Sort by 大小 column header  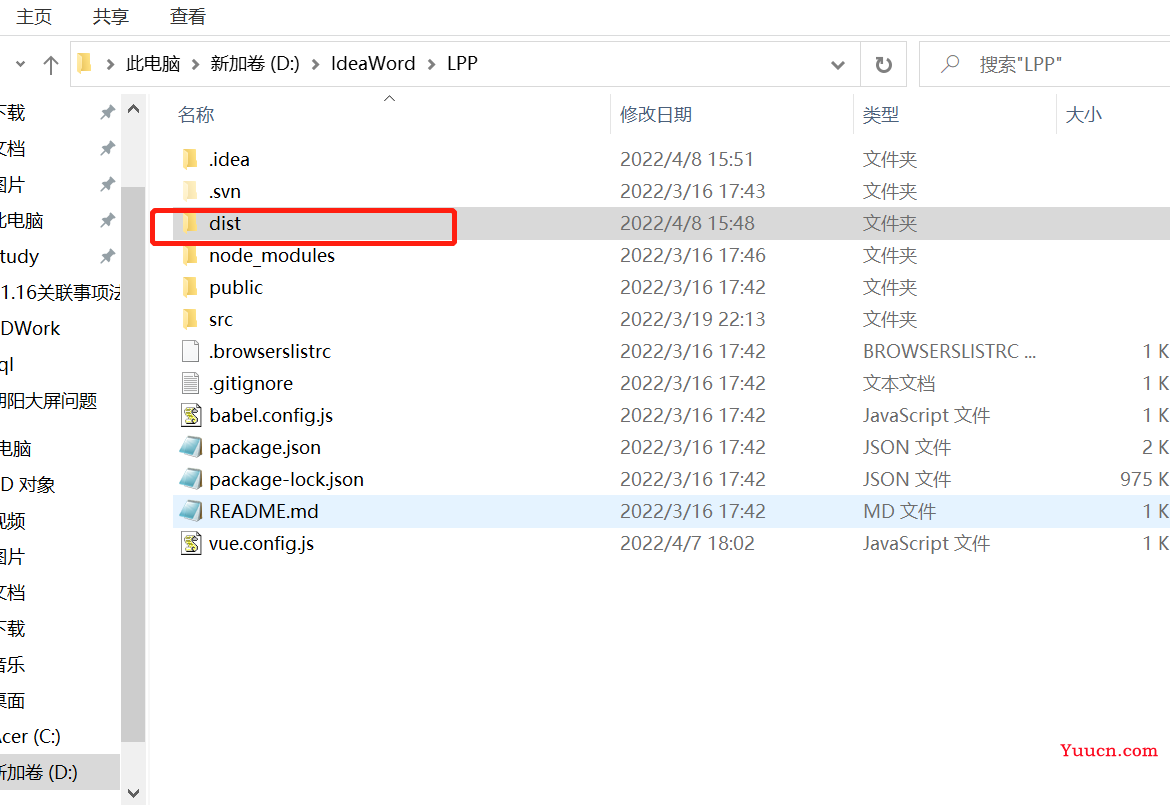pos(1083,114)
